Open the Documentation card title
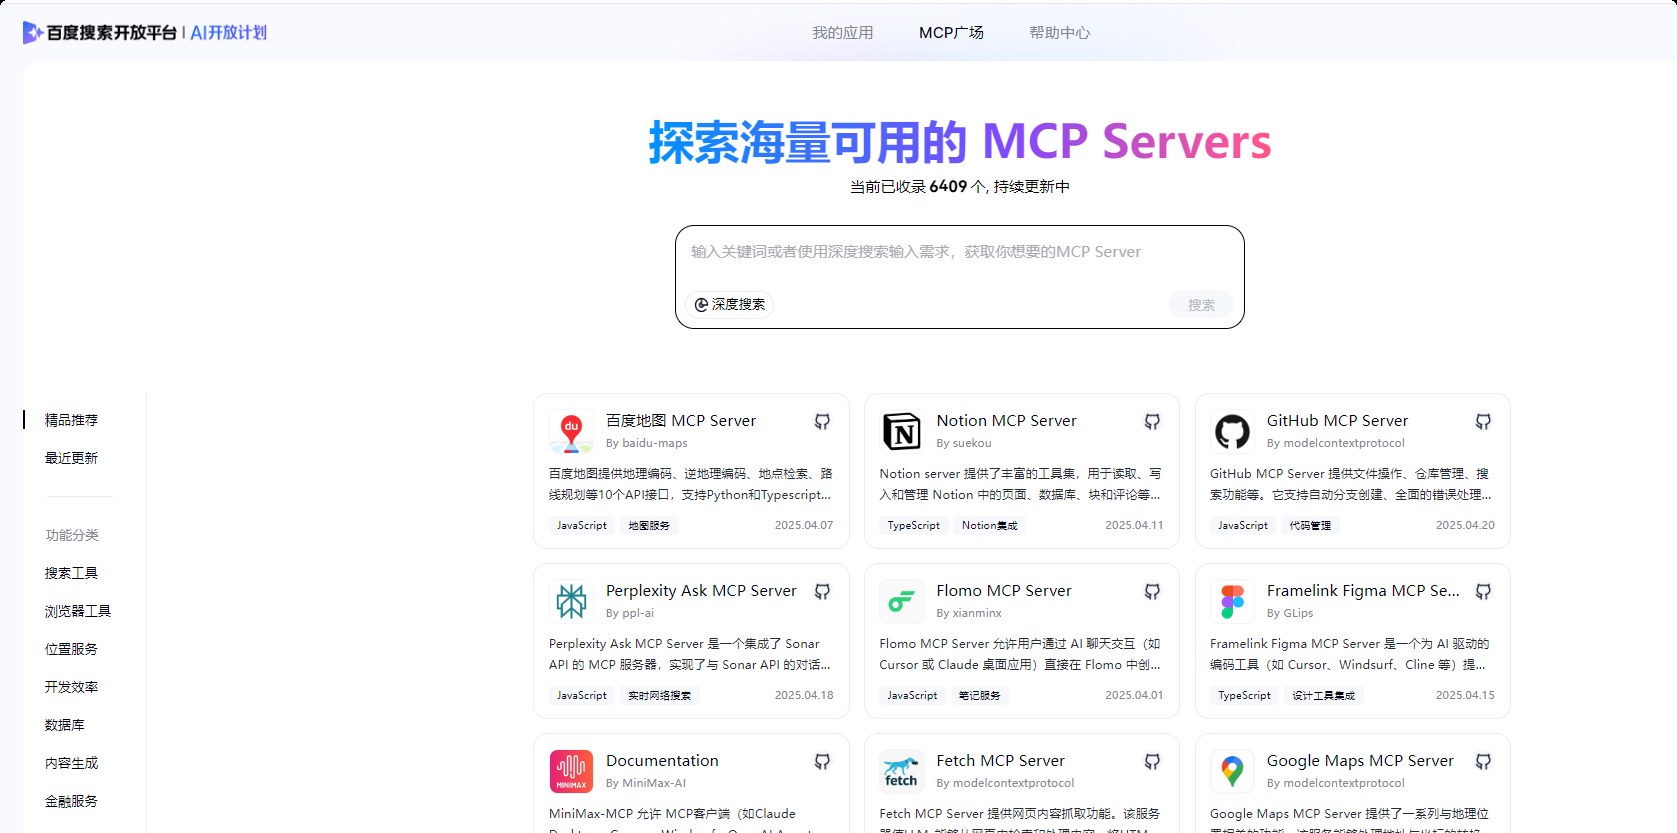This screenshot has width=1677, height=833. click(x=662, y=761)
